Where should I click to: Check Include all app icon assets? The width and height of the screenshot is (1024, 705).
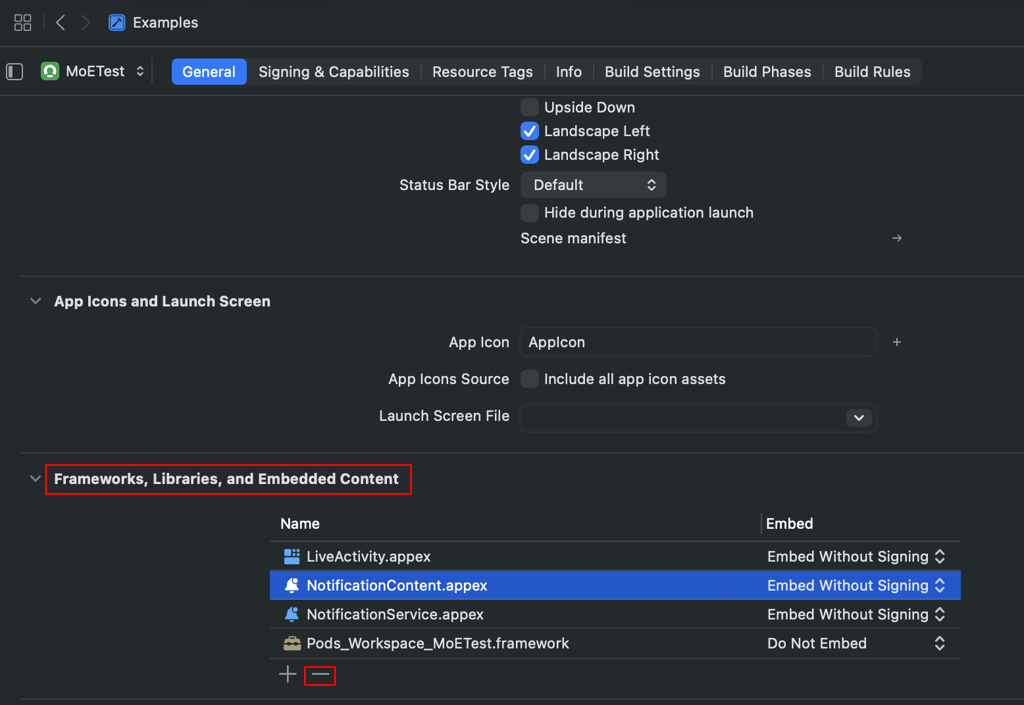(x=530, y=379)
